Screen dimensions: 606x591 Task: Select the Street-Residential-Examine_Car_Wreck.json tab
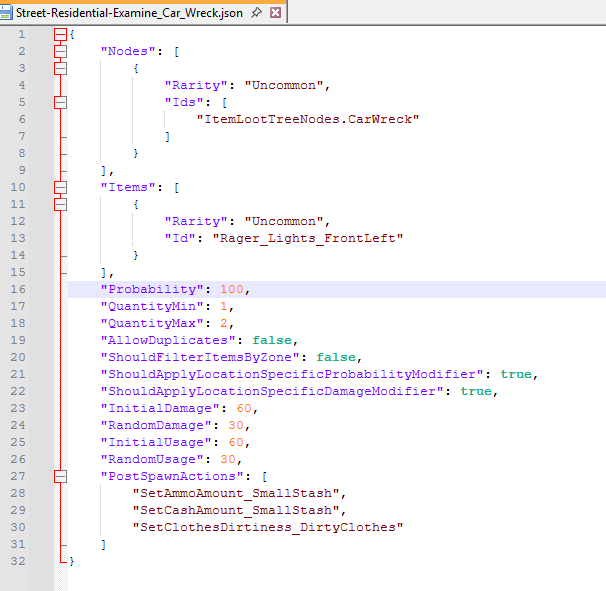pyautogui.click(x=130, y=12)
